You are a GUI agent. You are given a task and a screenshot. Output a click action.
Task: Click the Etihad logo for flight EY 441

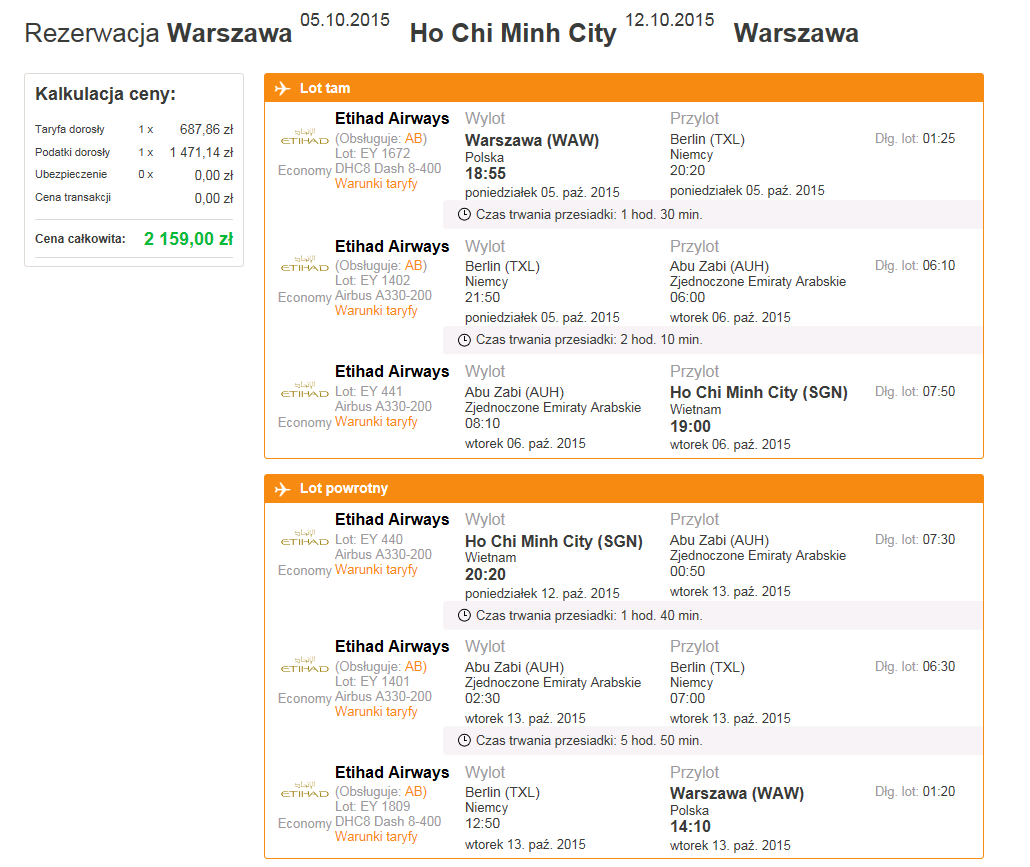[305, 389]
